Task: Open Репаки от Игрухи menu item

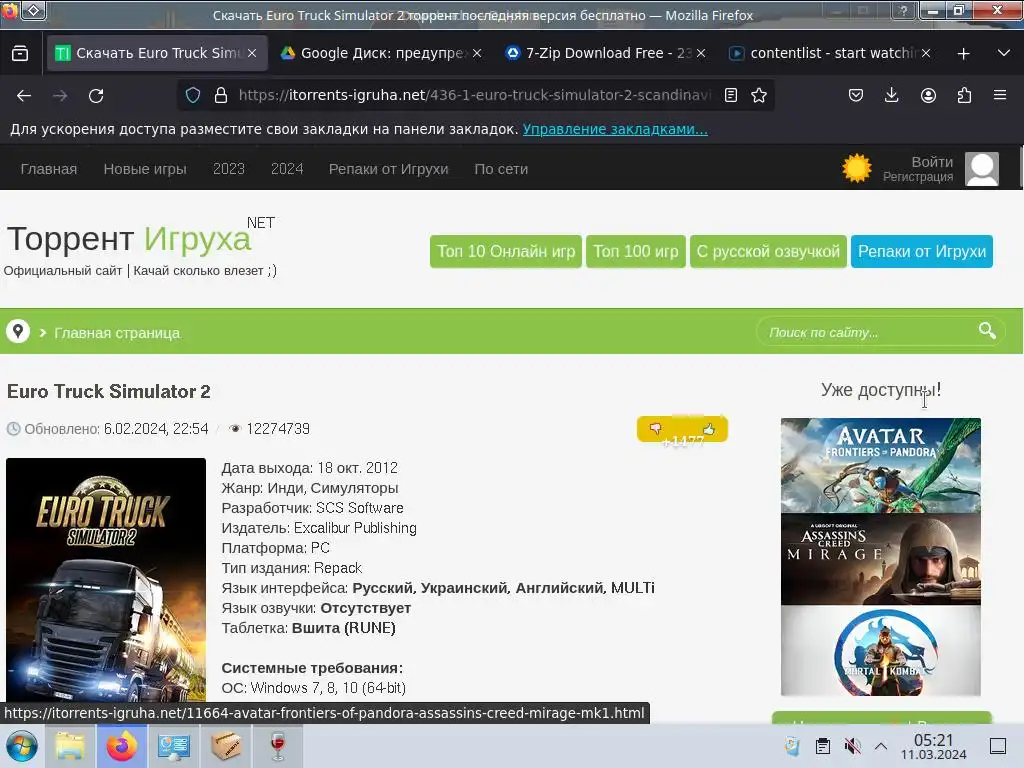Action: (x=389, y=168)
